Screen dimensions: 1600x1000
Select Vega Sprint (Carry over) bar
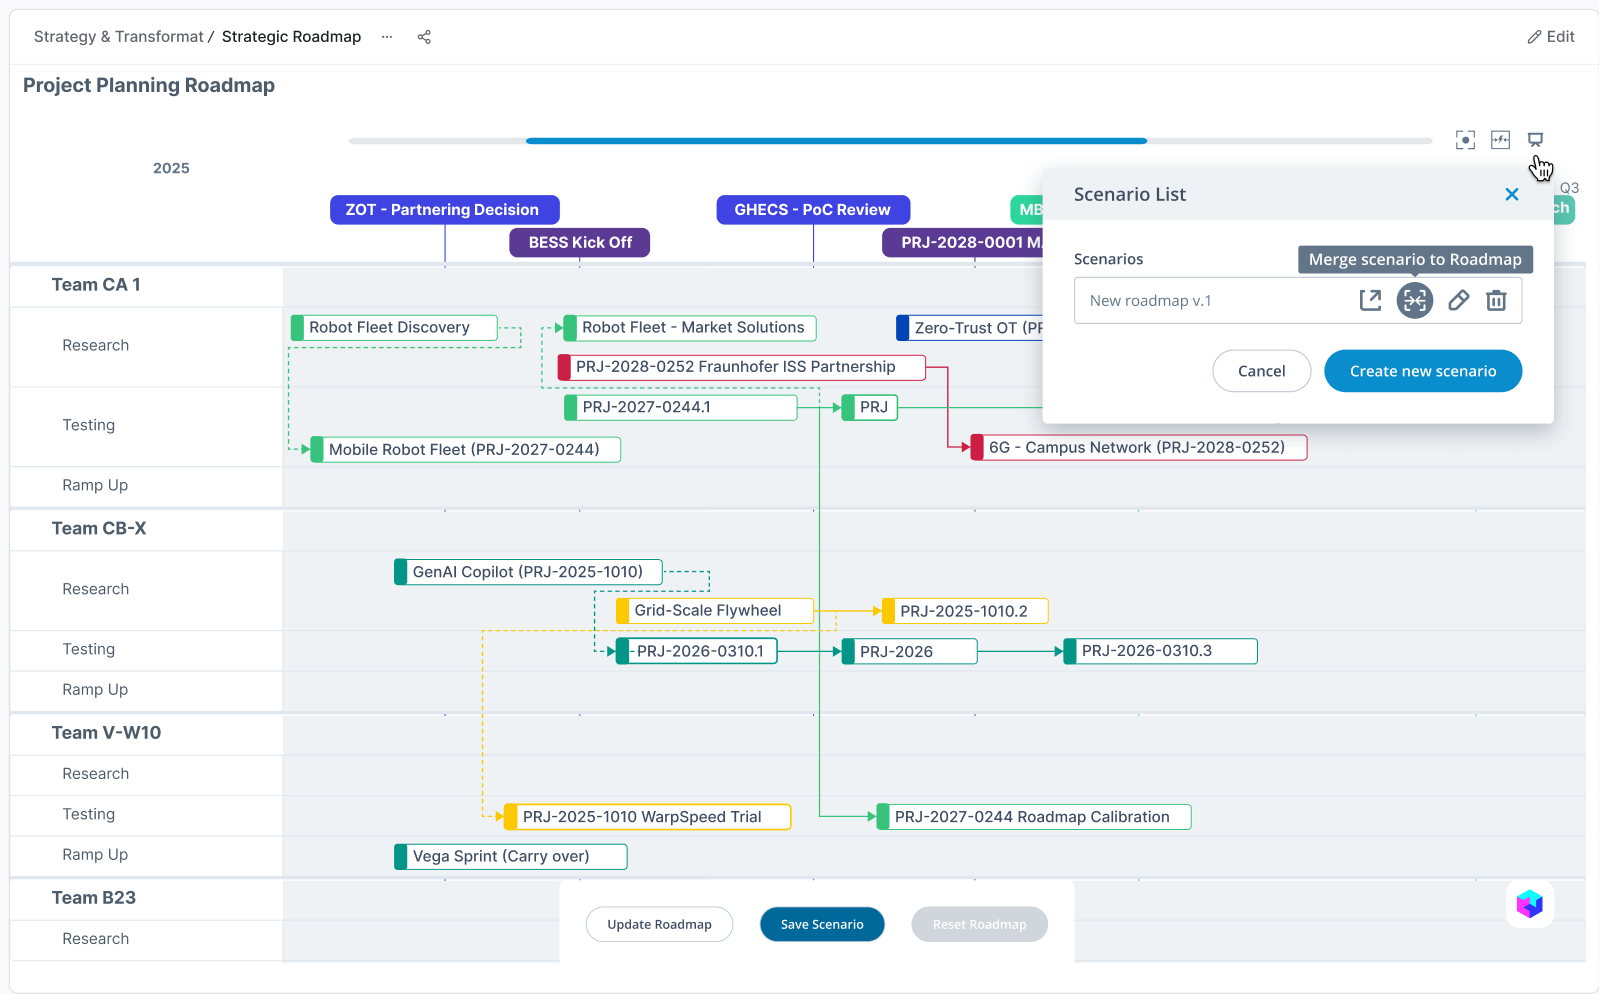pos(511,857)
